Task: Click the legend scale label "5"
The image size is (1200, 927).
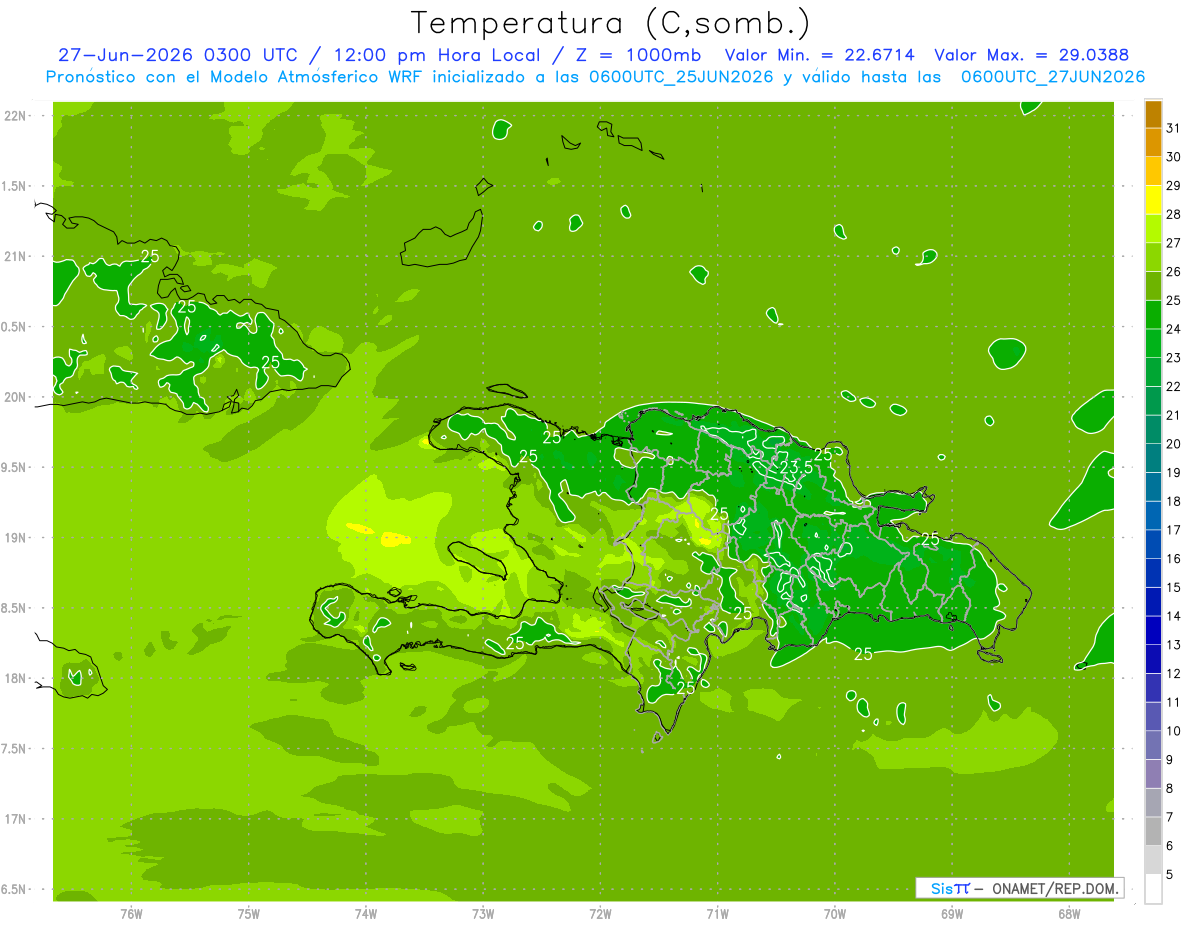Action: pos(1170,875)
